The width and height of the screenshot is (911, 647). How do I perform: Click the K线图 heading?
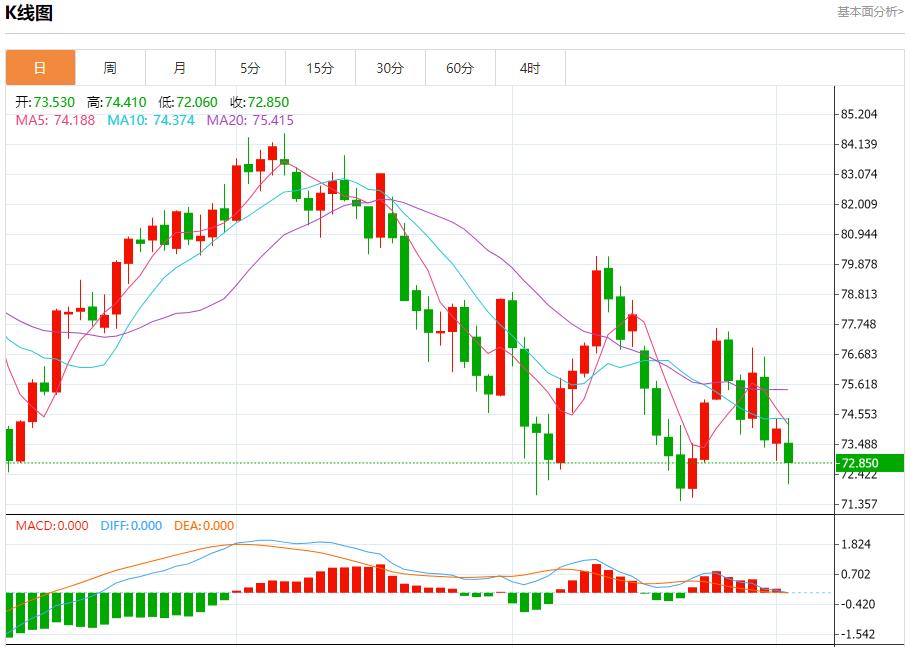coord(30,13)
